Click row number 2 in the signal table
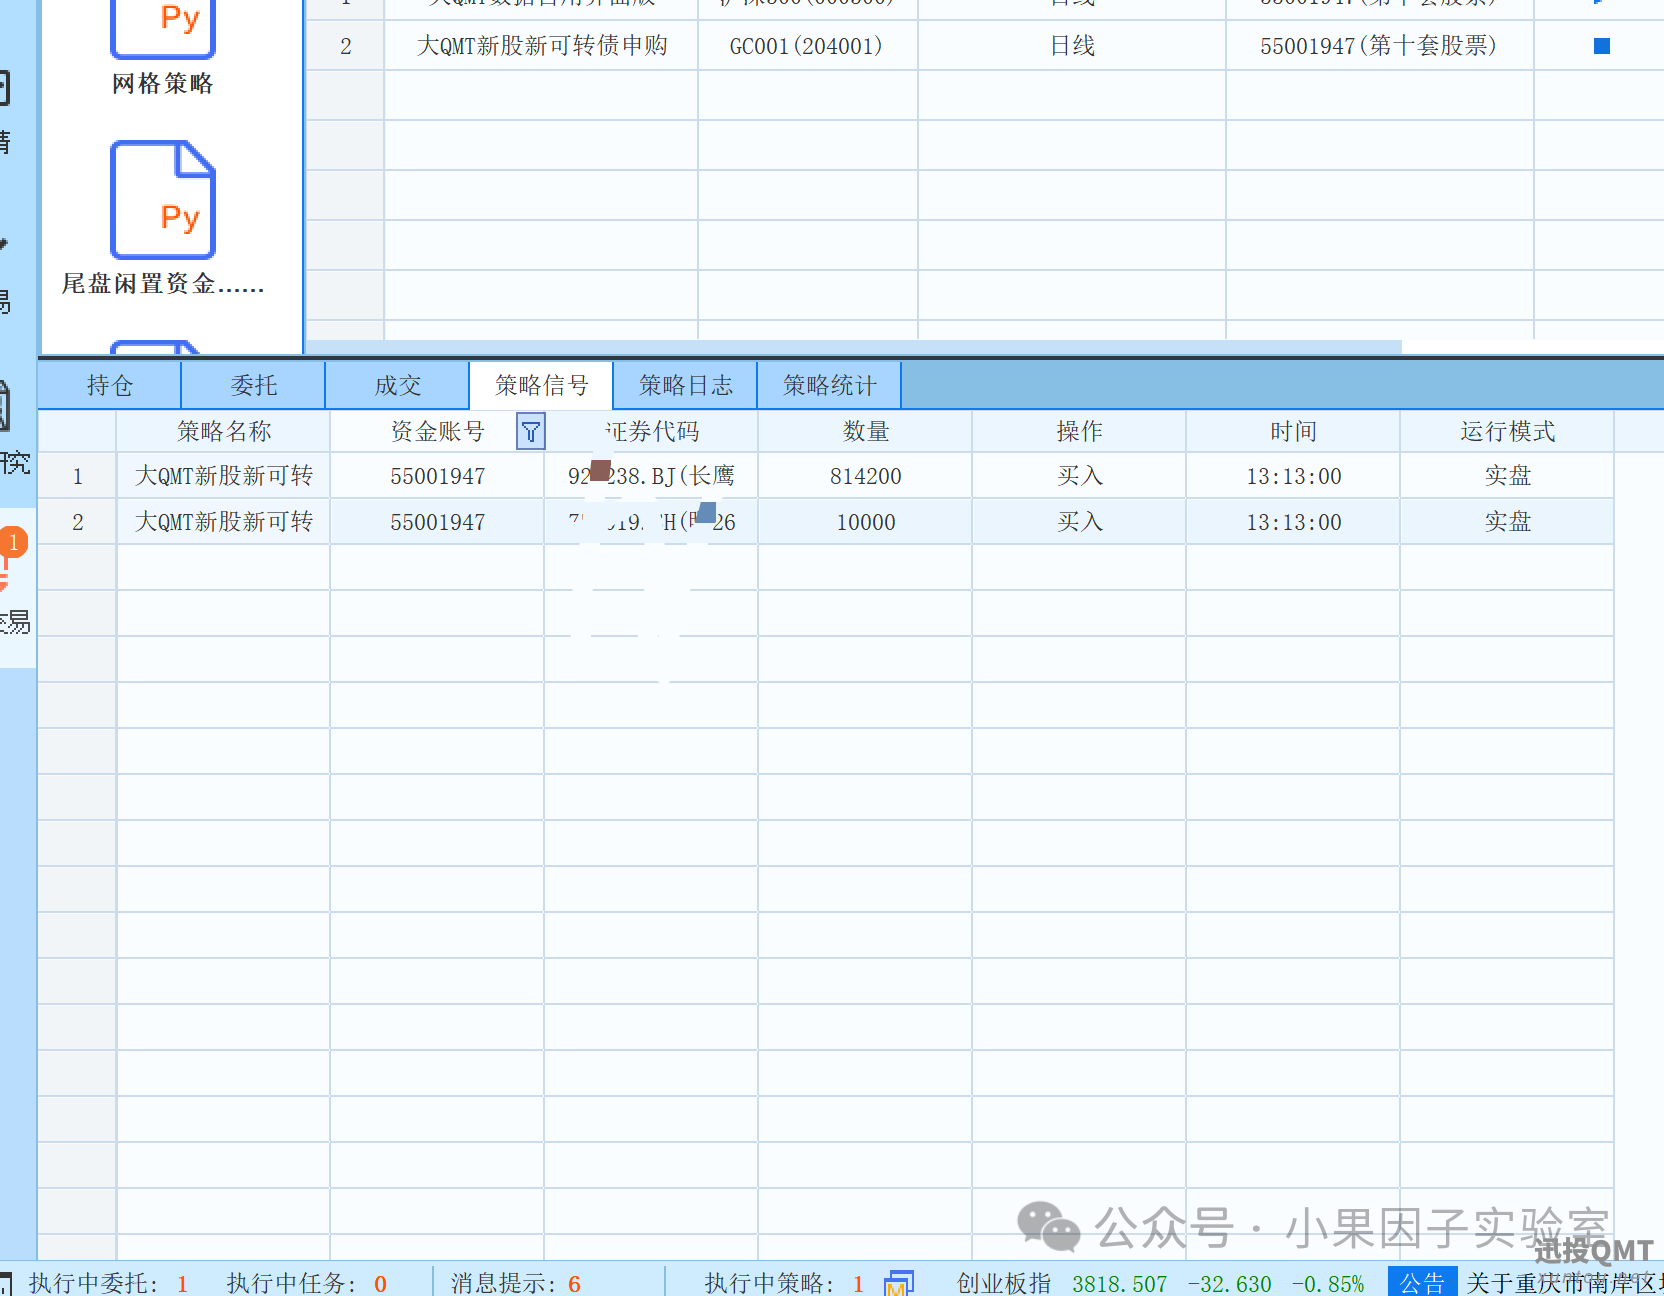This screenshot has height=1296, width=1664. tap(78, 522)
